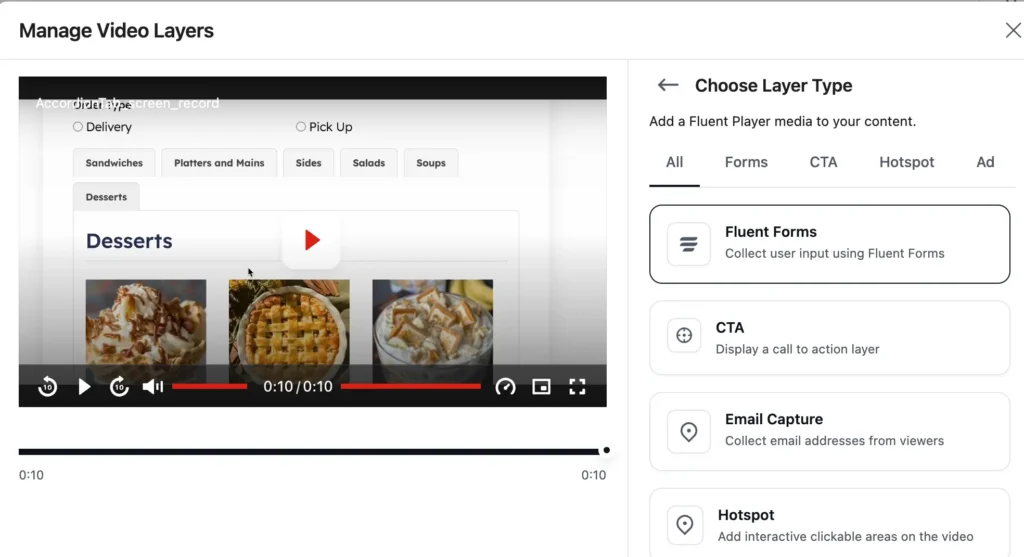Open the playback speed control
The width and height of the screenshot is (1024, 557).
tap(505, 387)
